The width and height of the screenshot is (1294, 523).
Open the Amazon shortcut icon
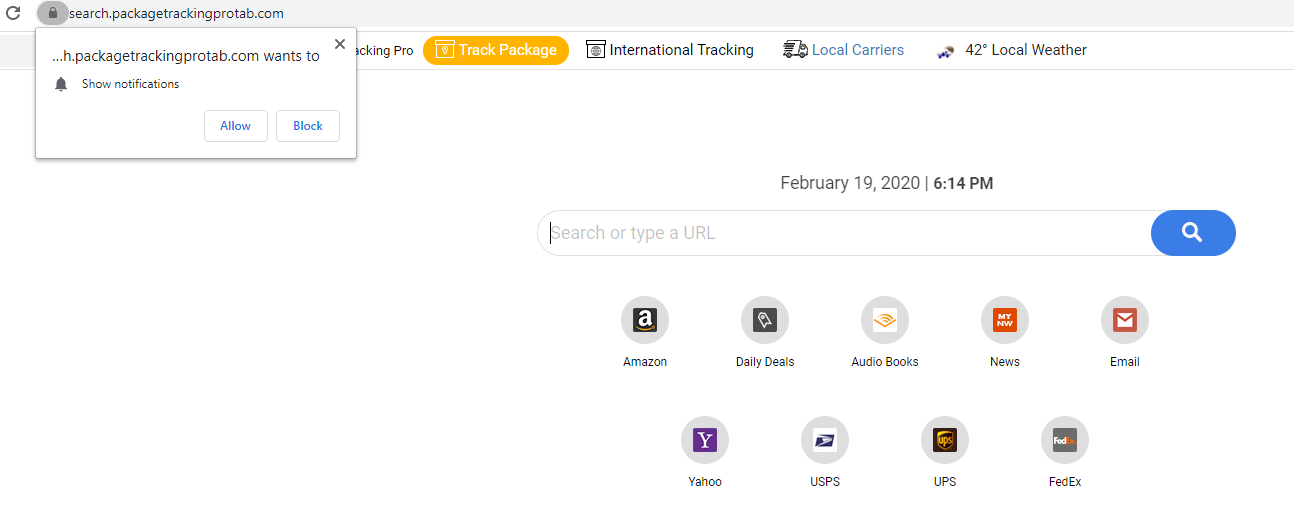click(x=645, y=321)
